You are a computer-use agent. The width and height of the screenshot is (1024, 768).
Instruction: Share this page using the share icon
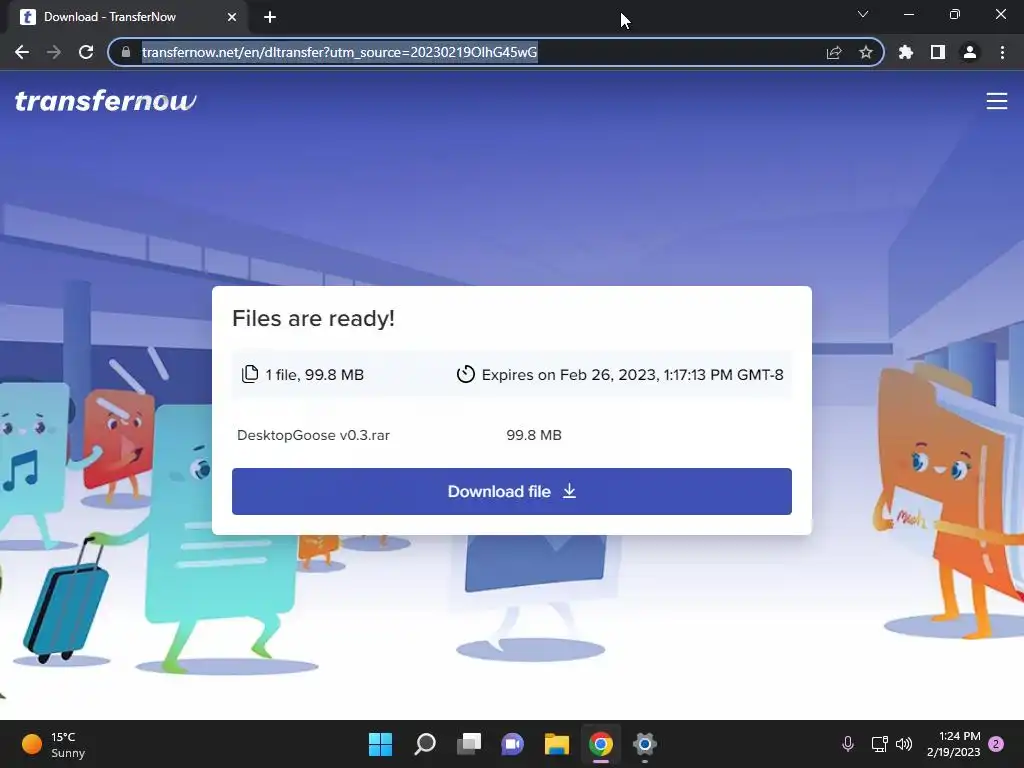click(x=834, y=52)
